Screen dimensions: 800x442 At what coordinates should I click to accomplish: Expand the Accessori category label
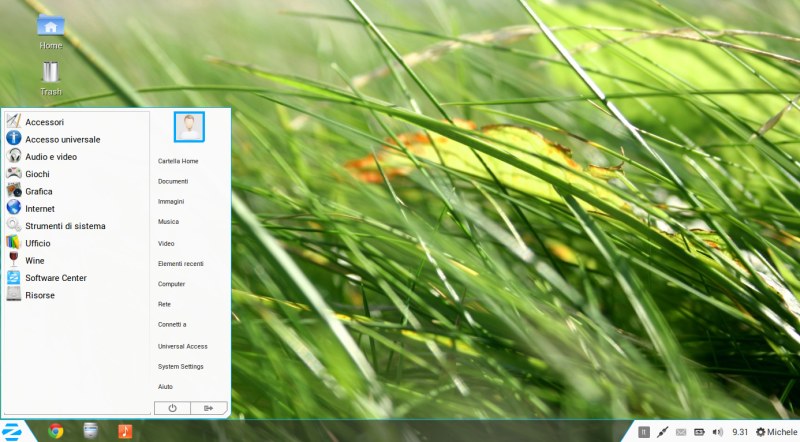click(44, 122)
